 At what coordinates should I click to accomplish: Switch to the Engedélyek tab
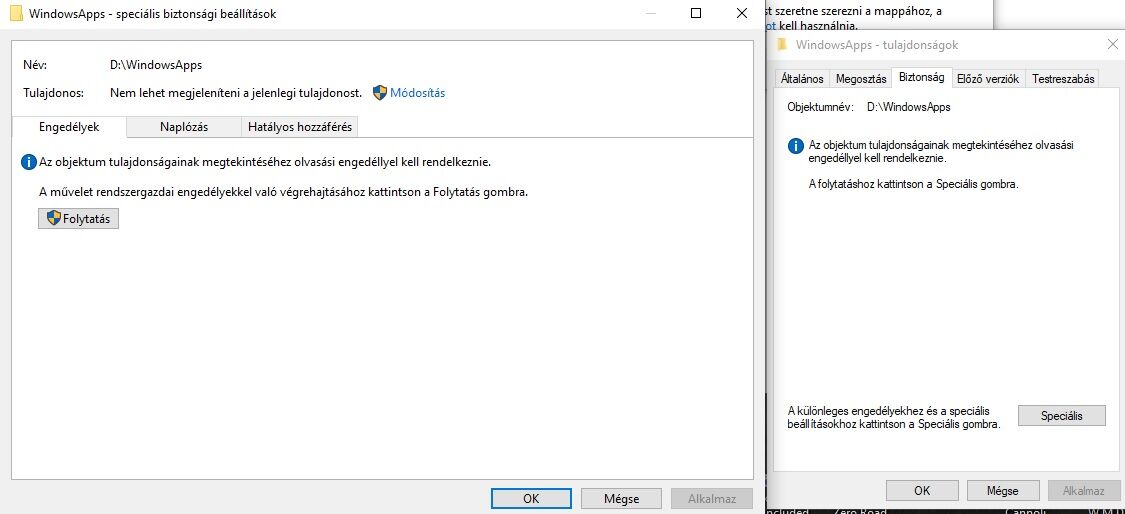[69, 127]
